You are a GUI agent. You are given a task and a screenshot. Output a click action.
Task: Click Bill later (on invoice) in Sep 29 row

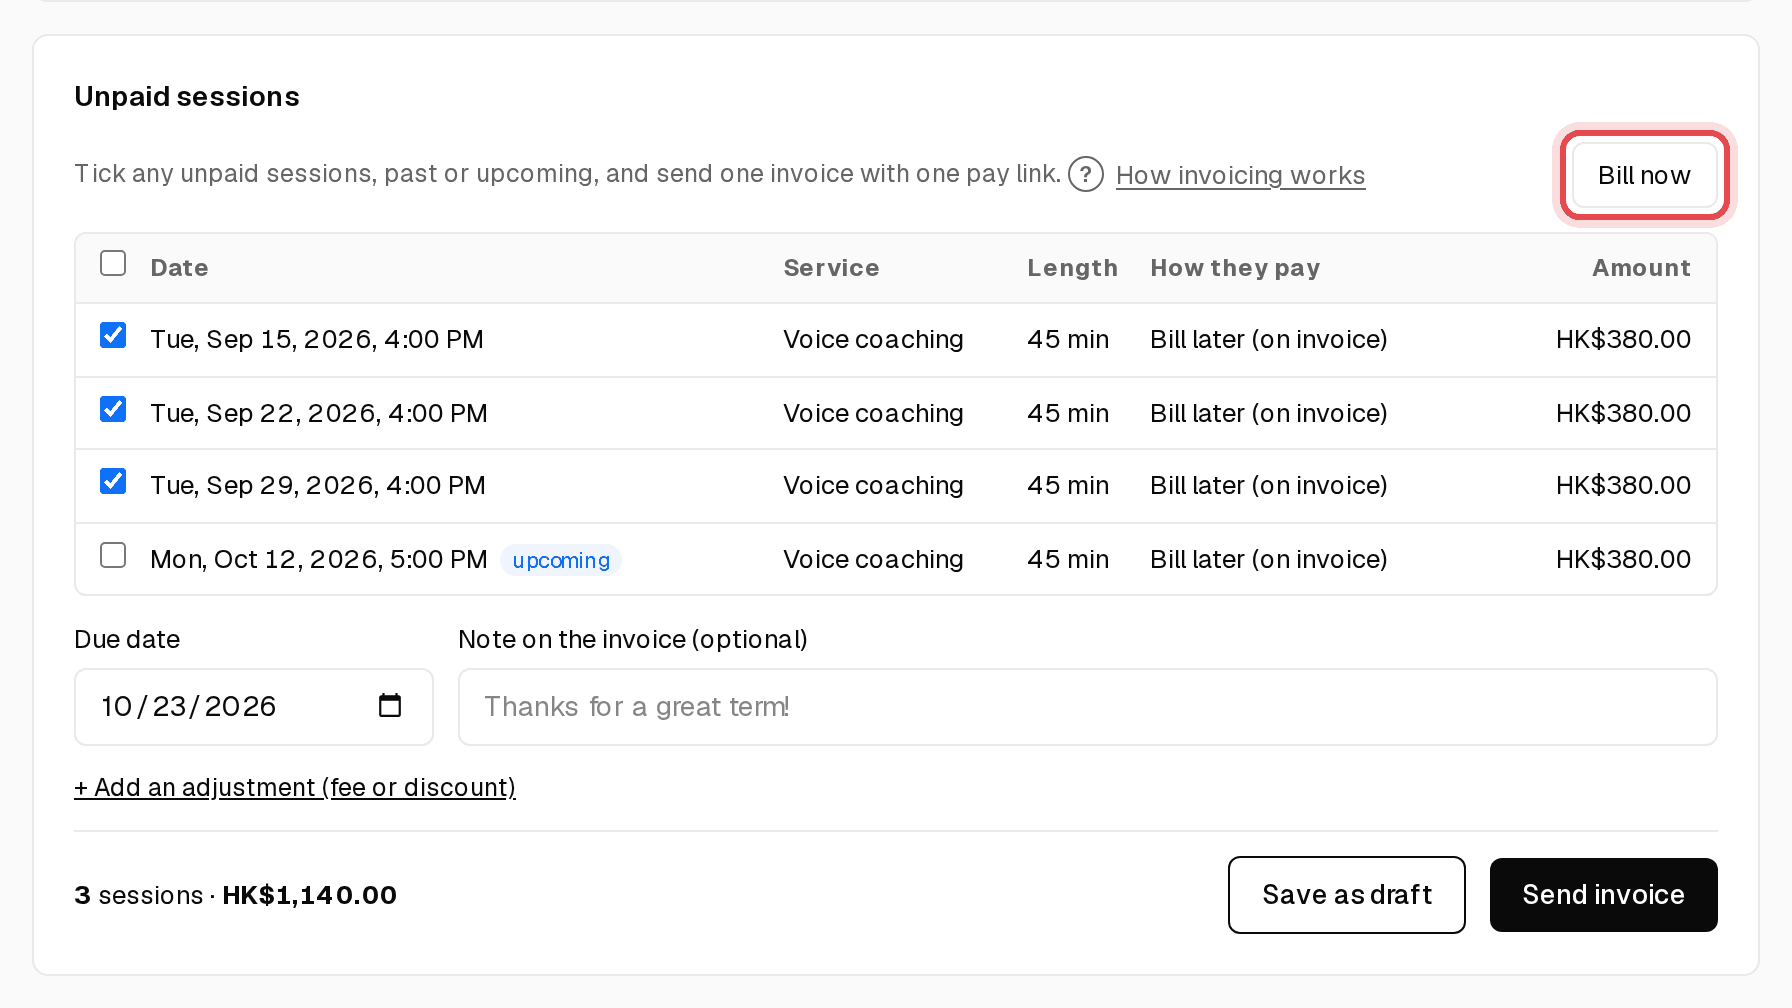click(x=1268, y=485)
